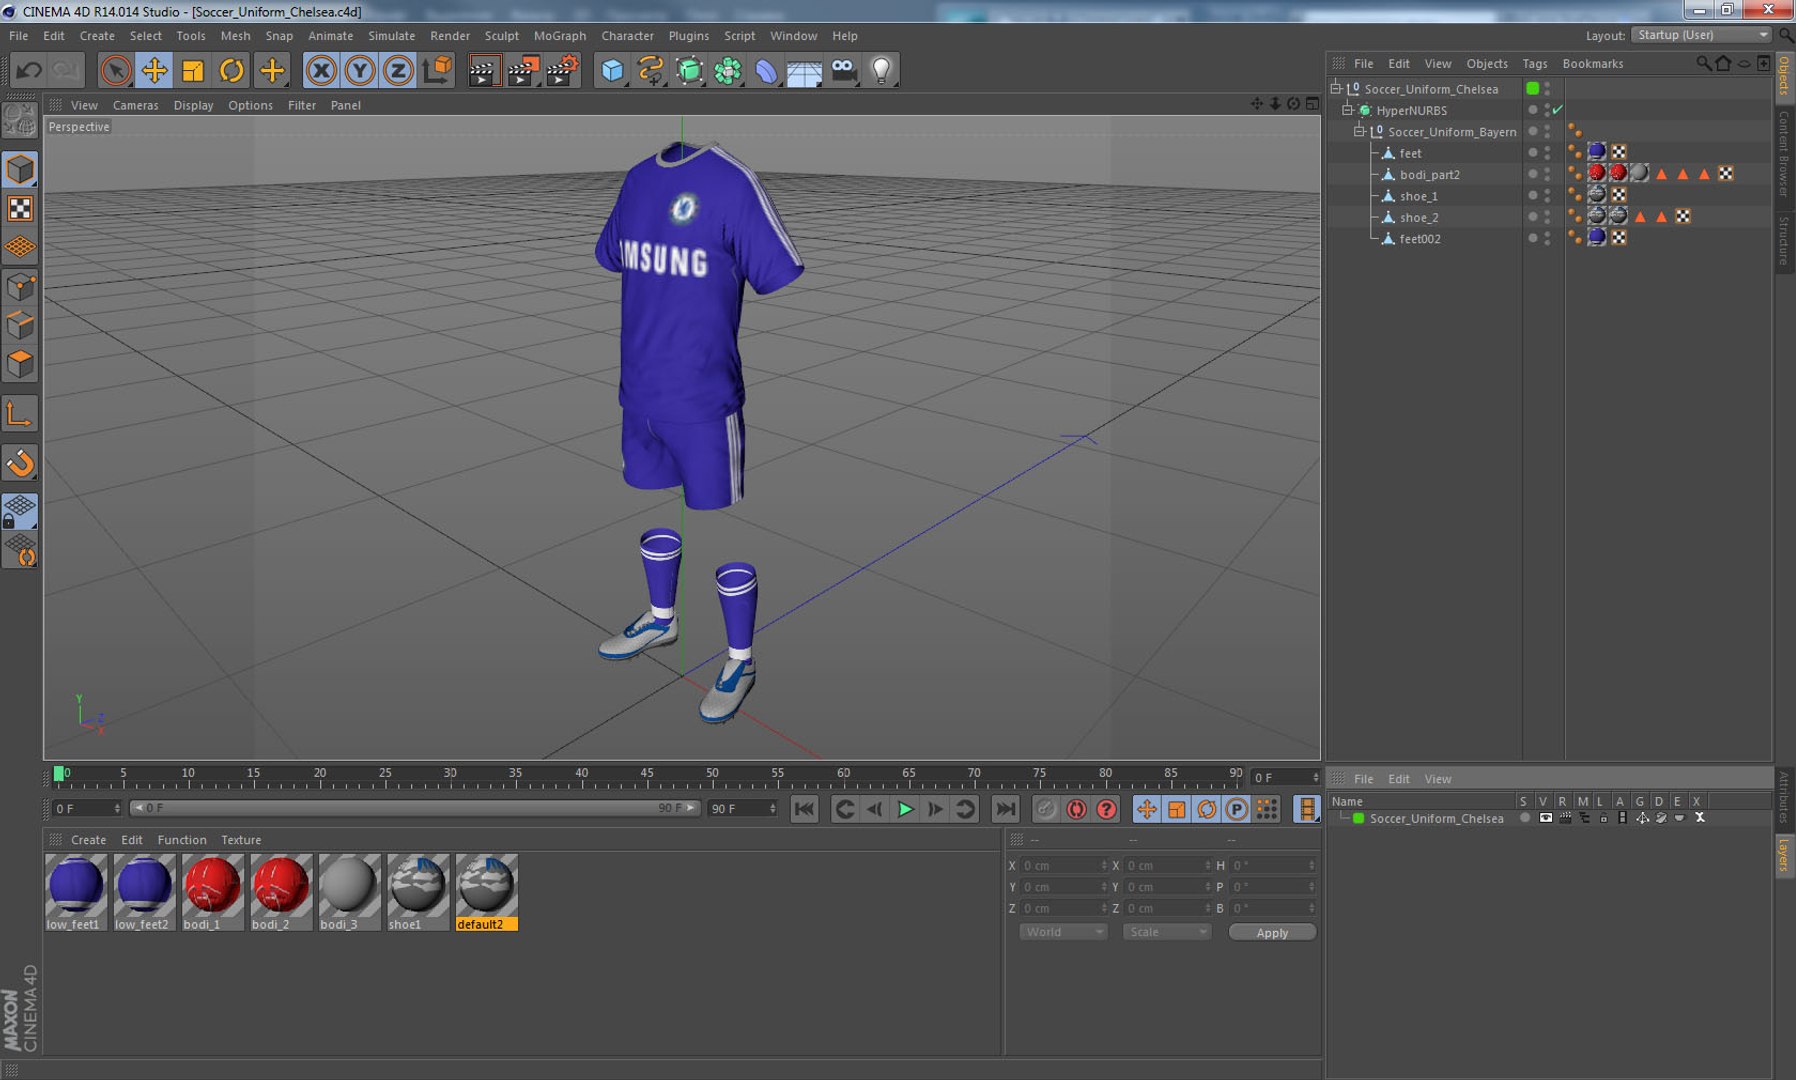Switch to Polygons mode

[20, 363]
